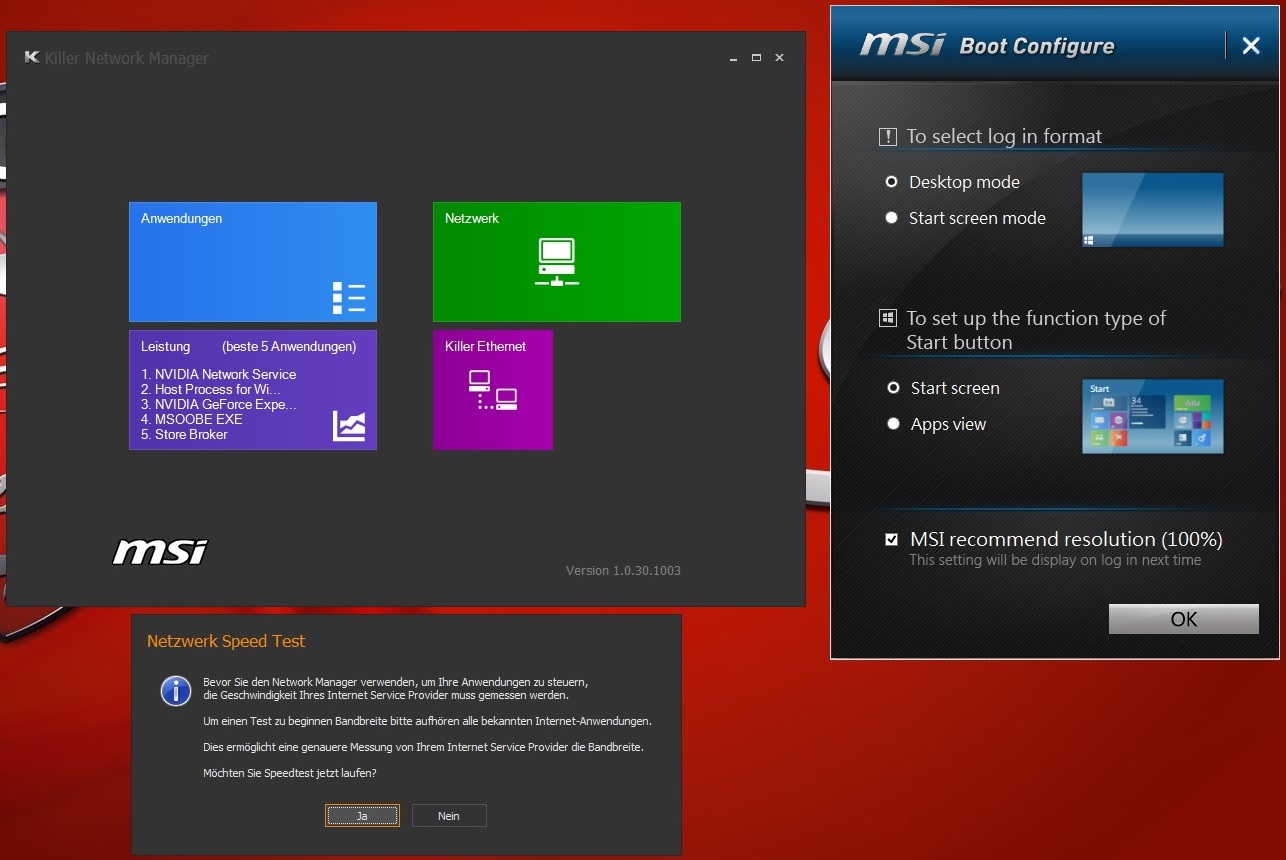Minimize the Killer Network Manager window

click(734, 58)
